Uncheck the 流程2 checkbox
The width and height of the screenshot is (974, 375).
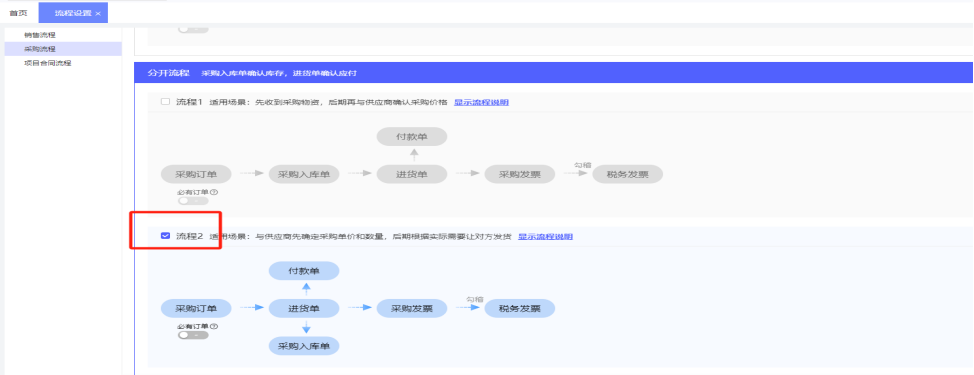(165, 236)
